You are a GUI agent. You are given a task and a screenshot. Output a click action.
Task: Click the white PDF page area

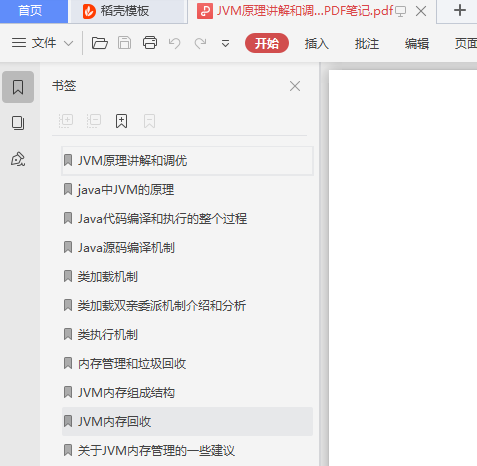403,268
